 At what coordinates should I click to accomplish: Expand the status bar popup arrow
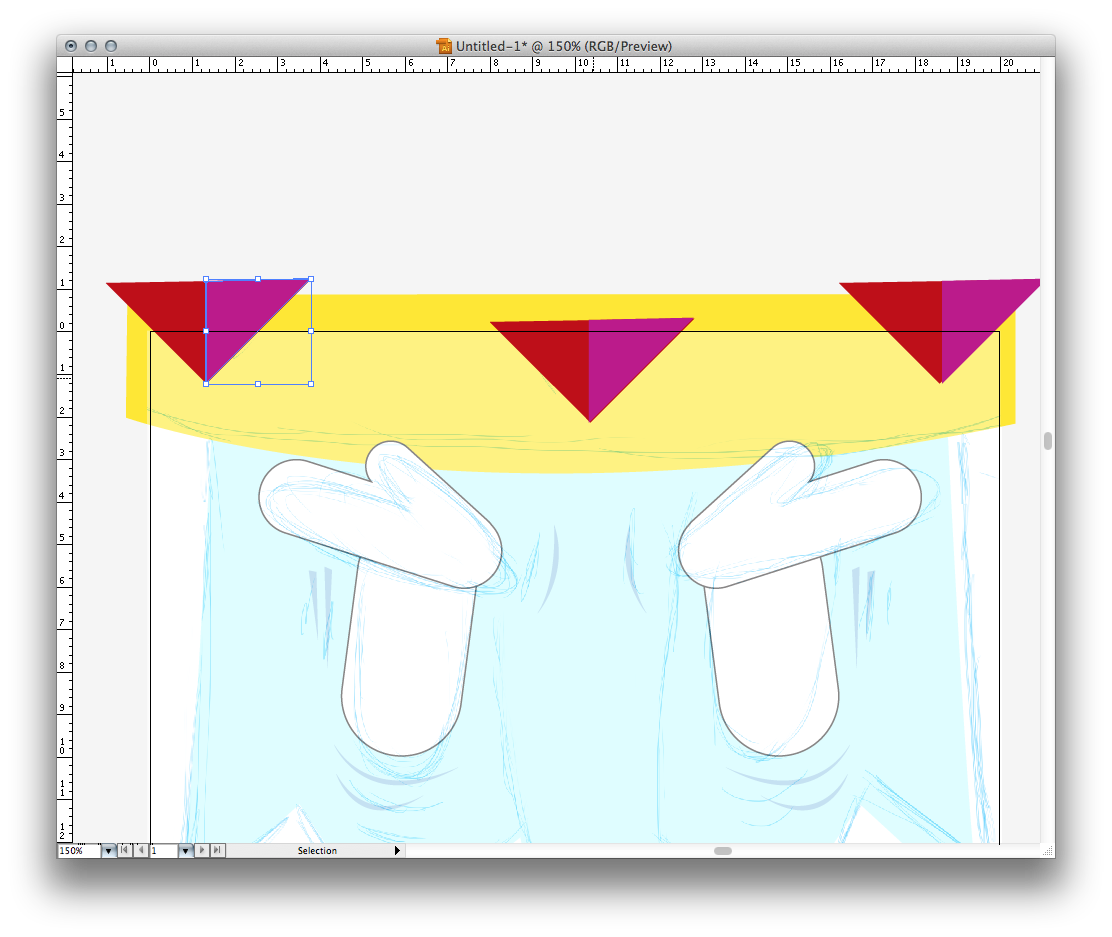click(x=397, y=850)
